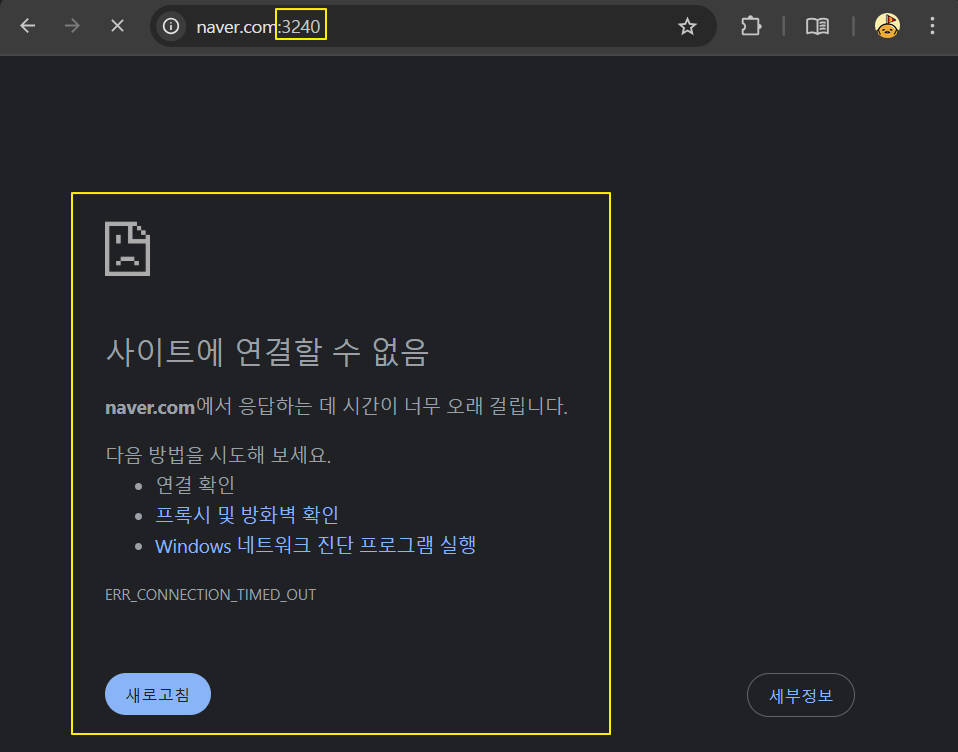
Task: Click the sad page error icon
Action: click(127, 249)
